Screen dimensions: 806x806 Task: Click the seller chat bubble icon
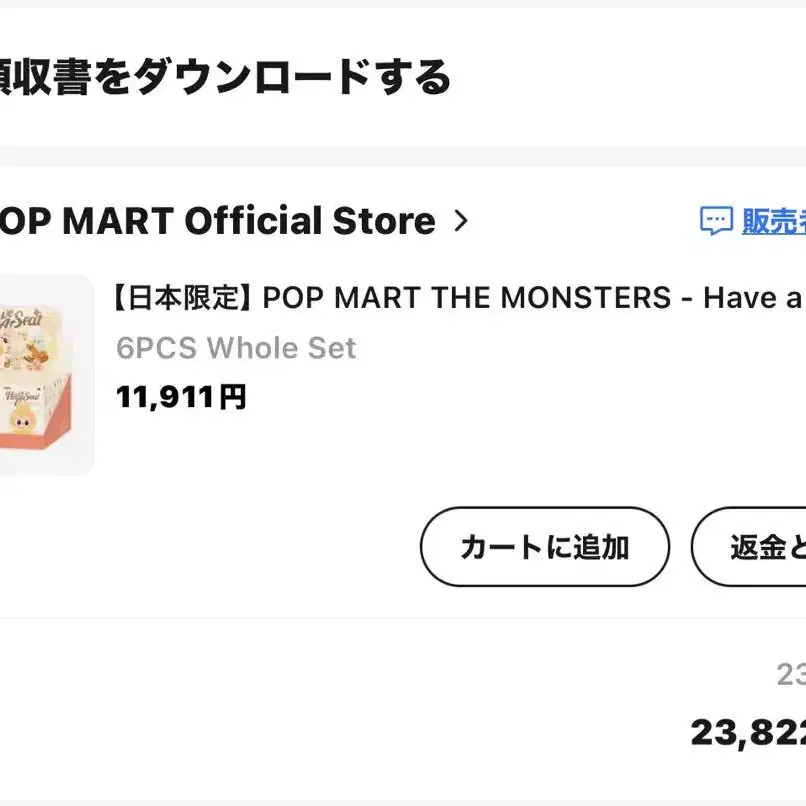pos(716,221)
